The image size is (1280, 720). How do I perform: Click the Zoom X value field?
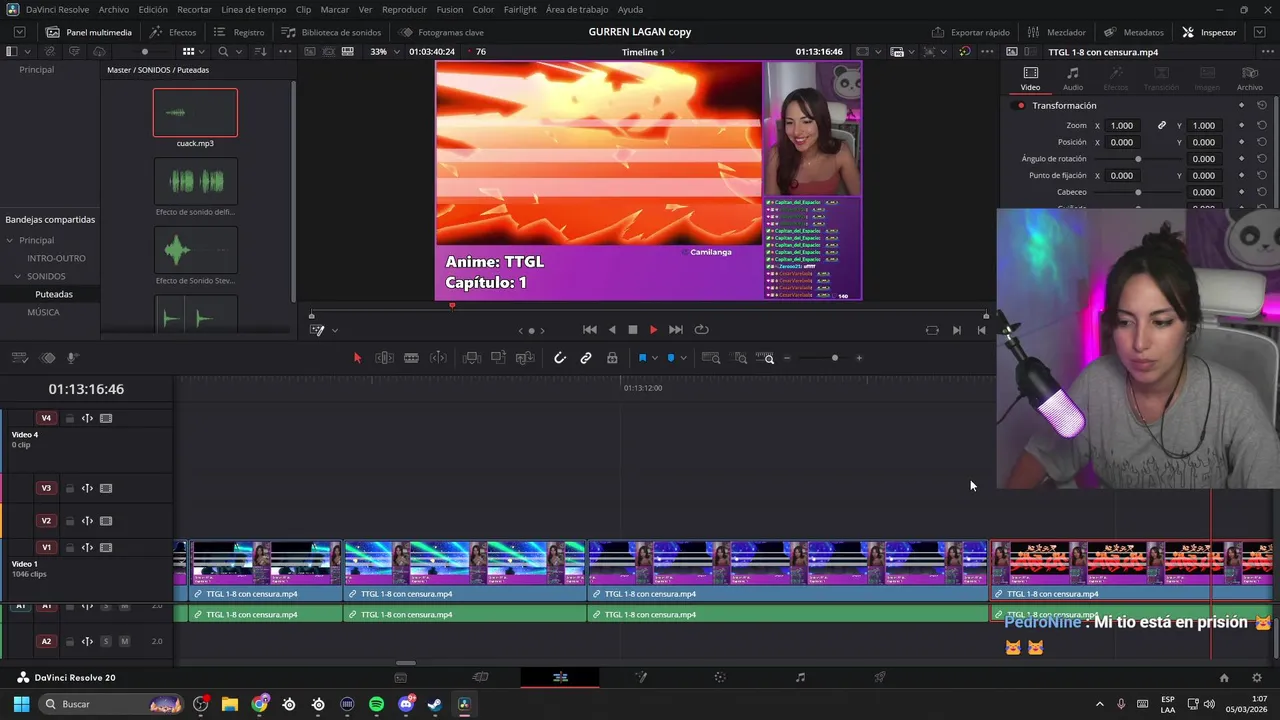(1123, 126)
